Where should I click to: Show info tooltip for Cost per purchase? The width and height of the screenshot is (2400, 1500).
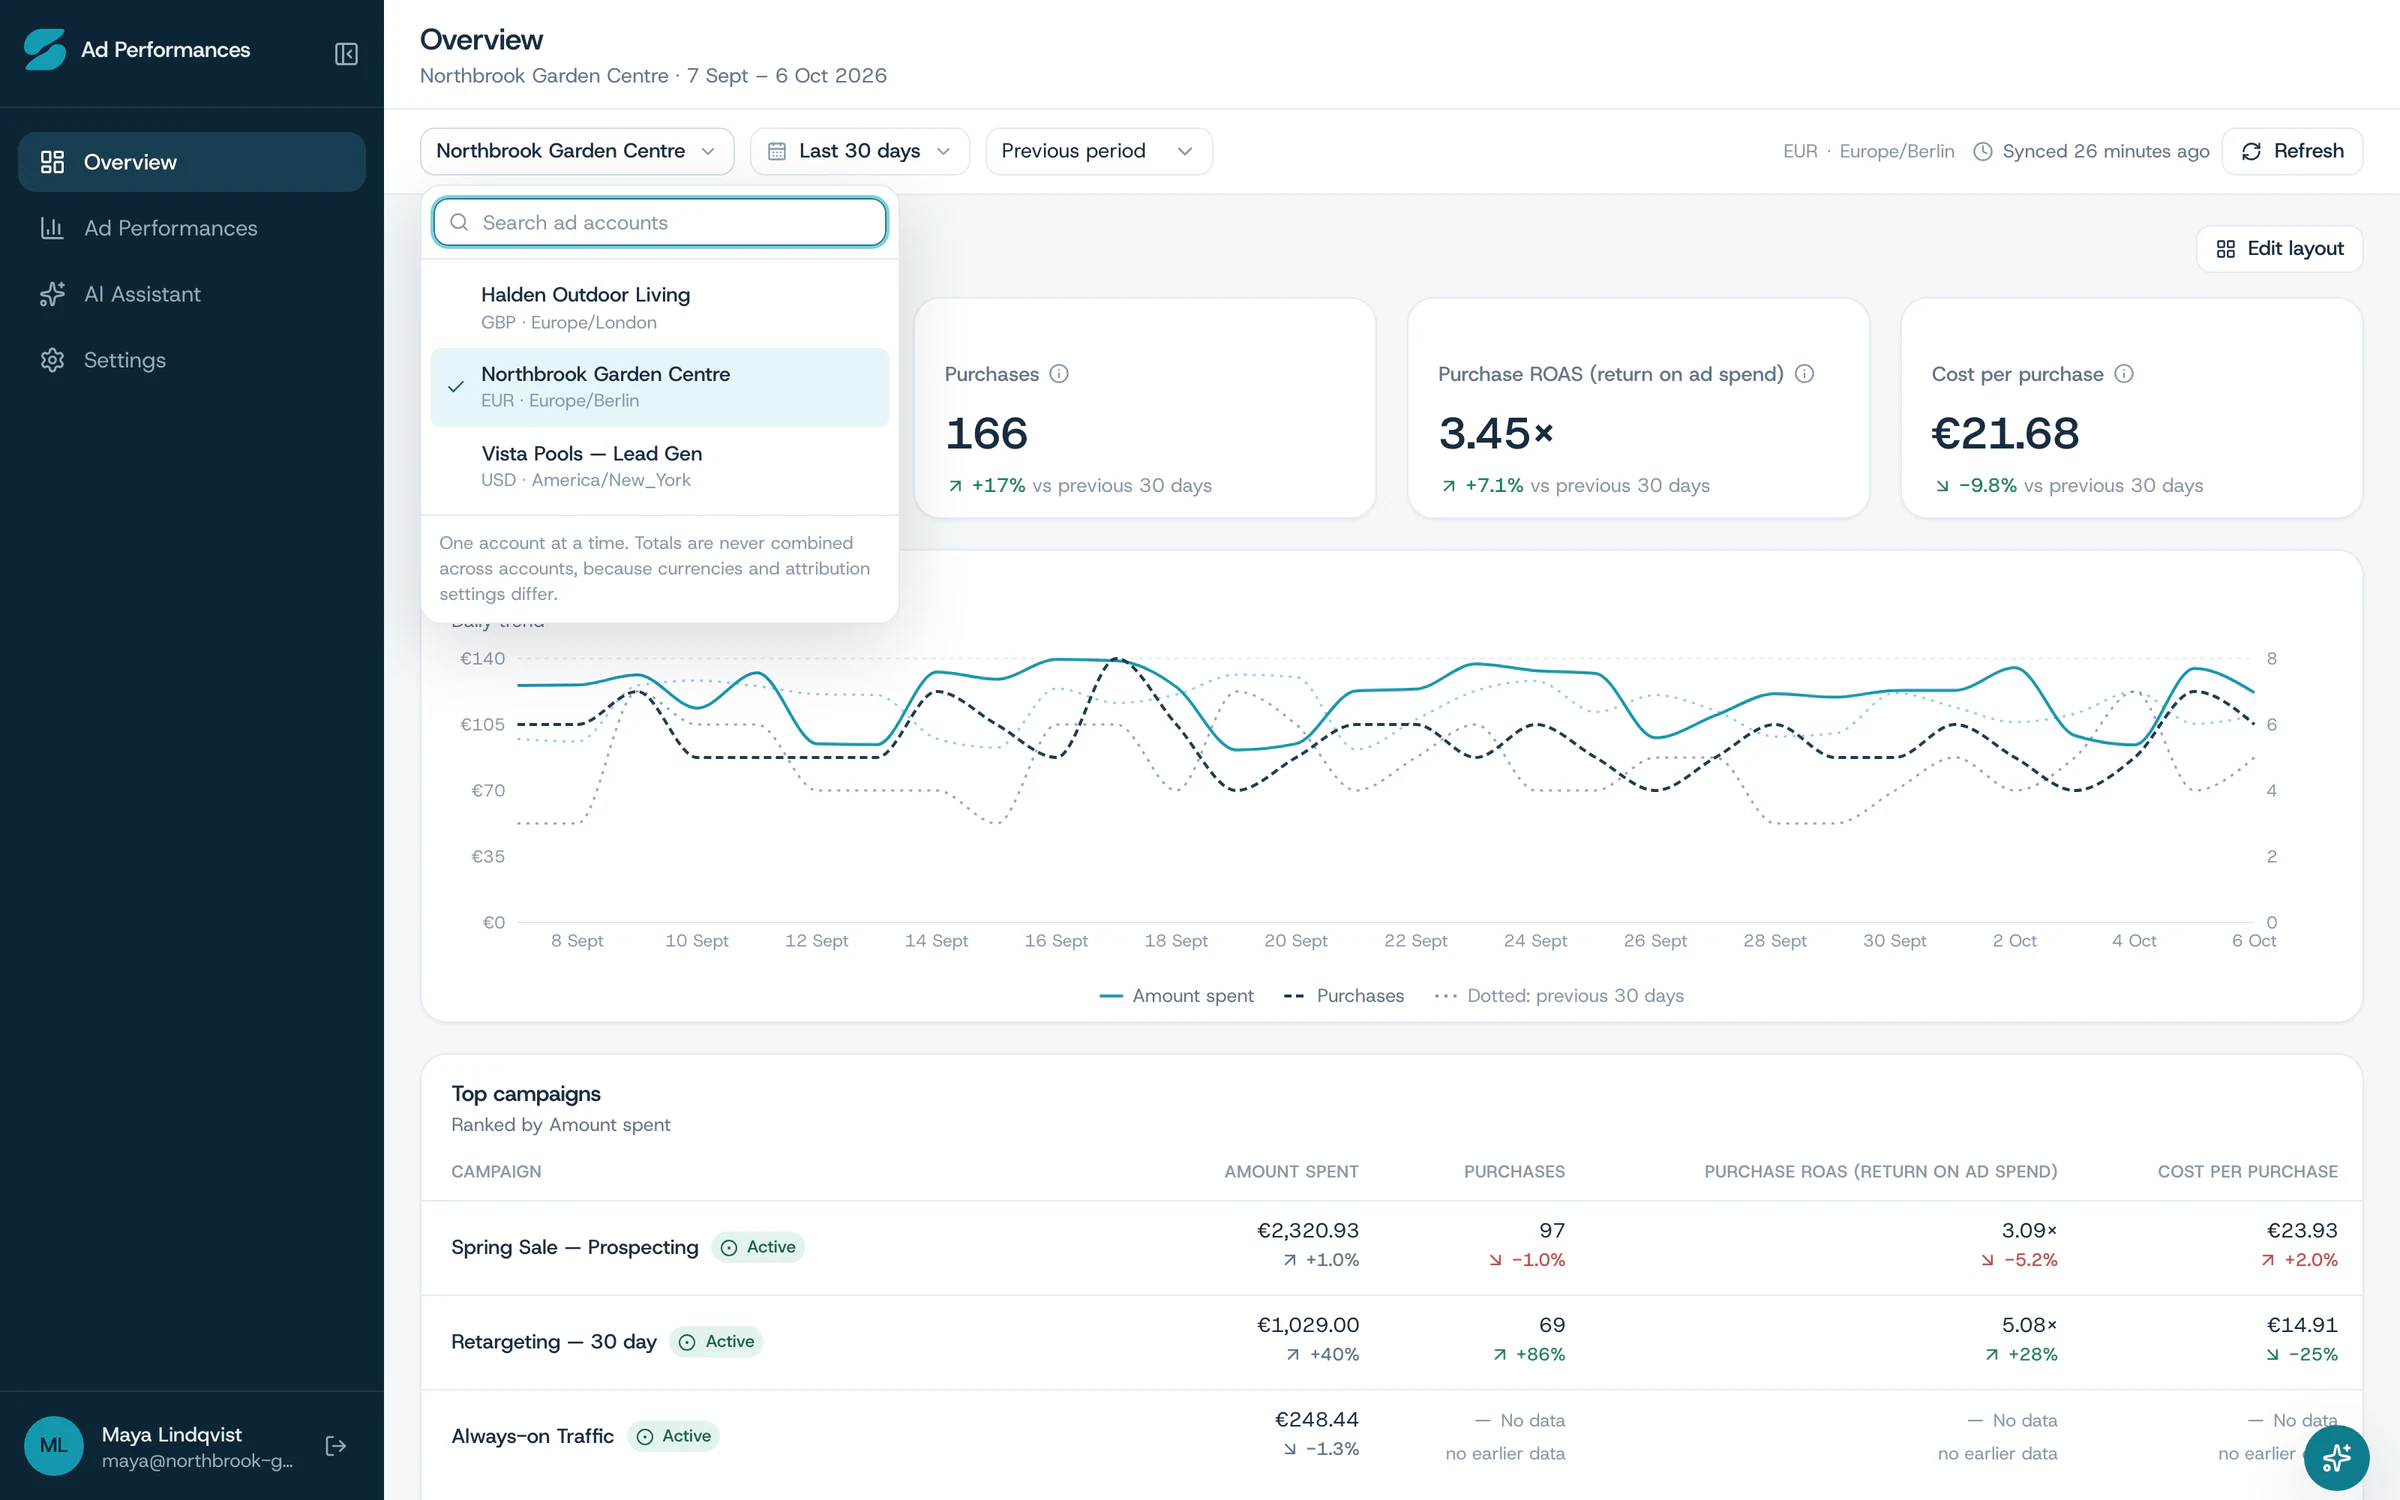click(2124, 374)
